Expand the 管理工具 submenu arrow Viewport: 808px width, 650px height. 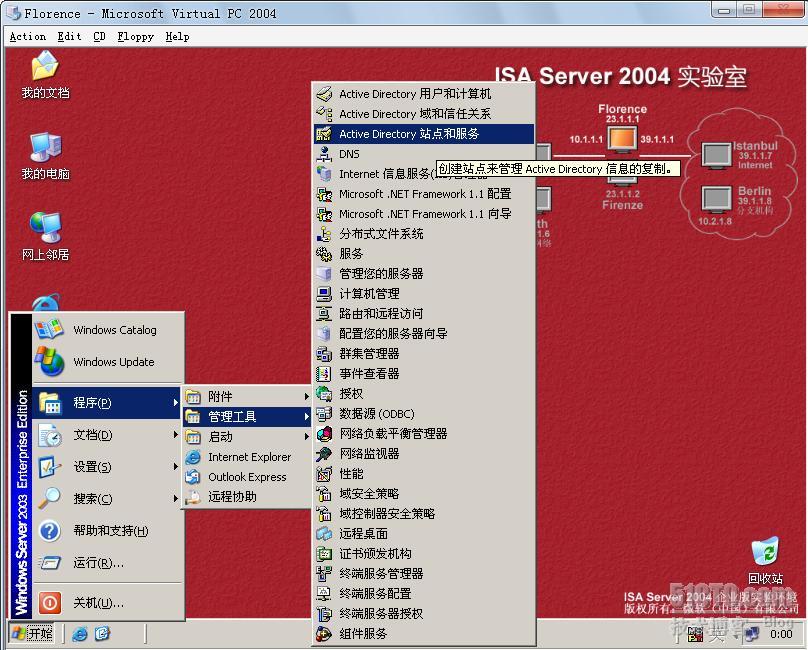click(x=306, y=416)
